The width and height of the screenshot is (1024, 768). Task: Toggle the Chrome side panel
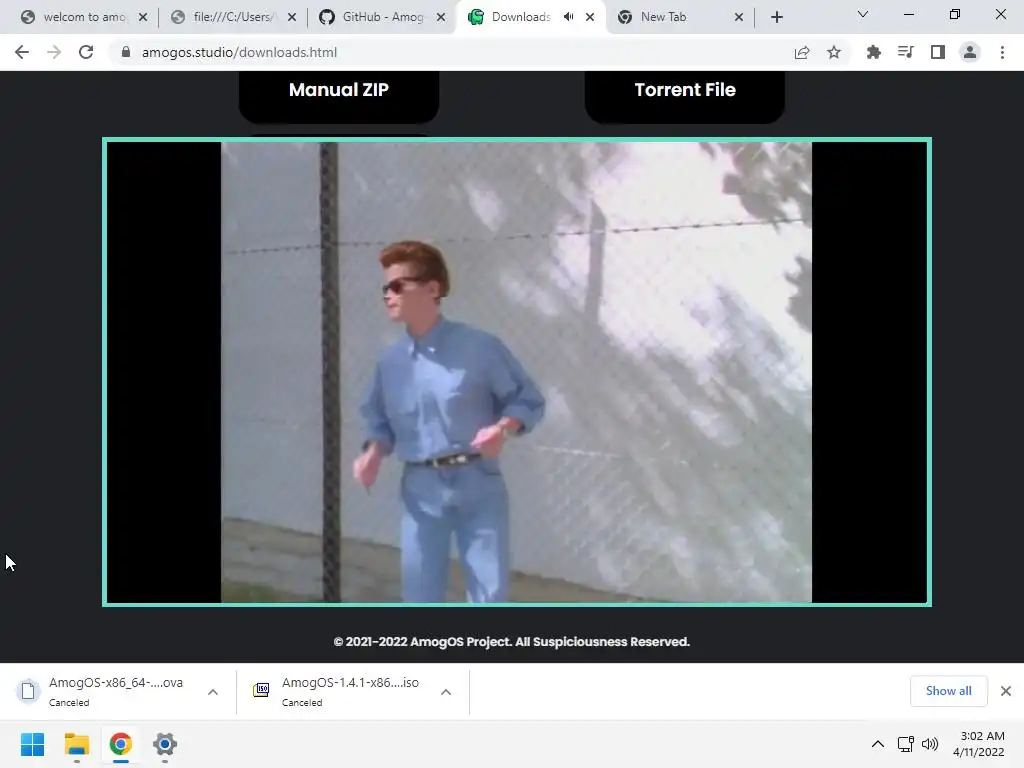pyautogui.click(x=938, y=52)
